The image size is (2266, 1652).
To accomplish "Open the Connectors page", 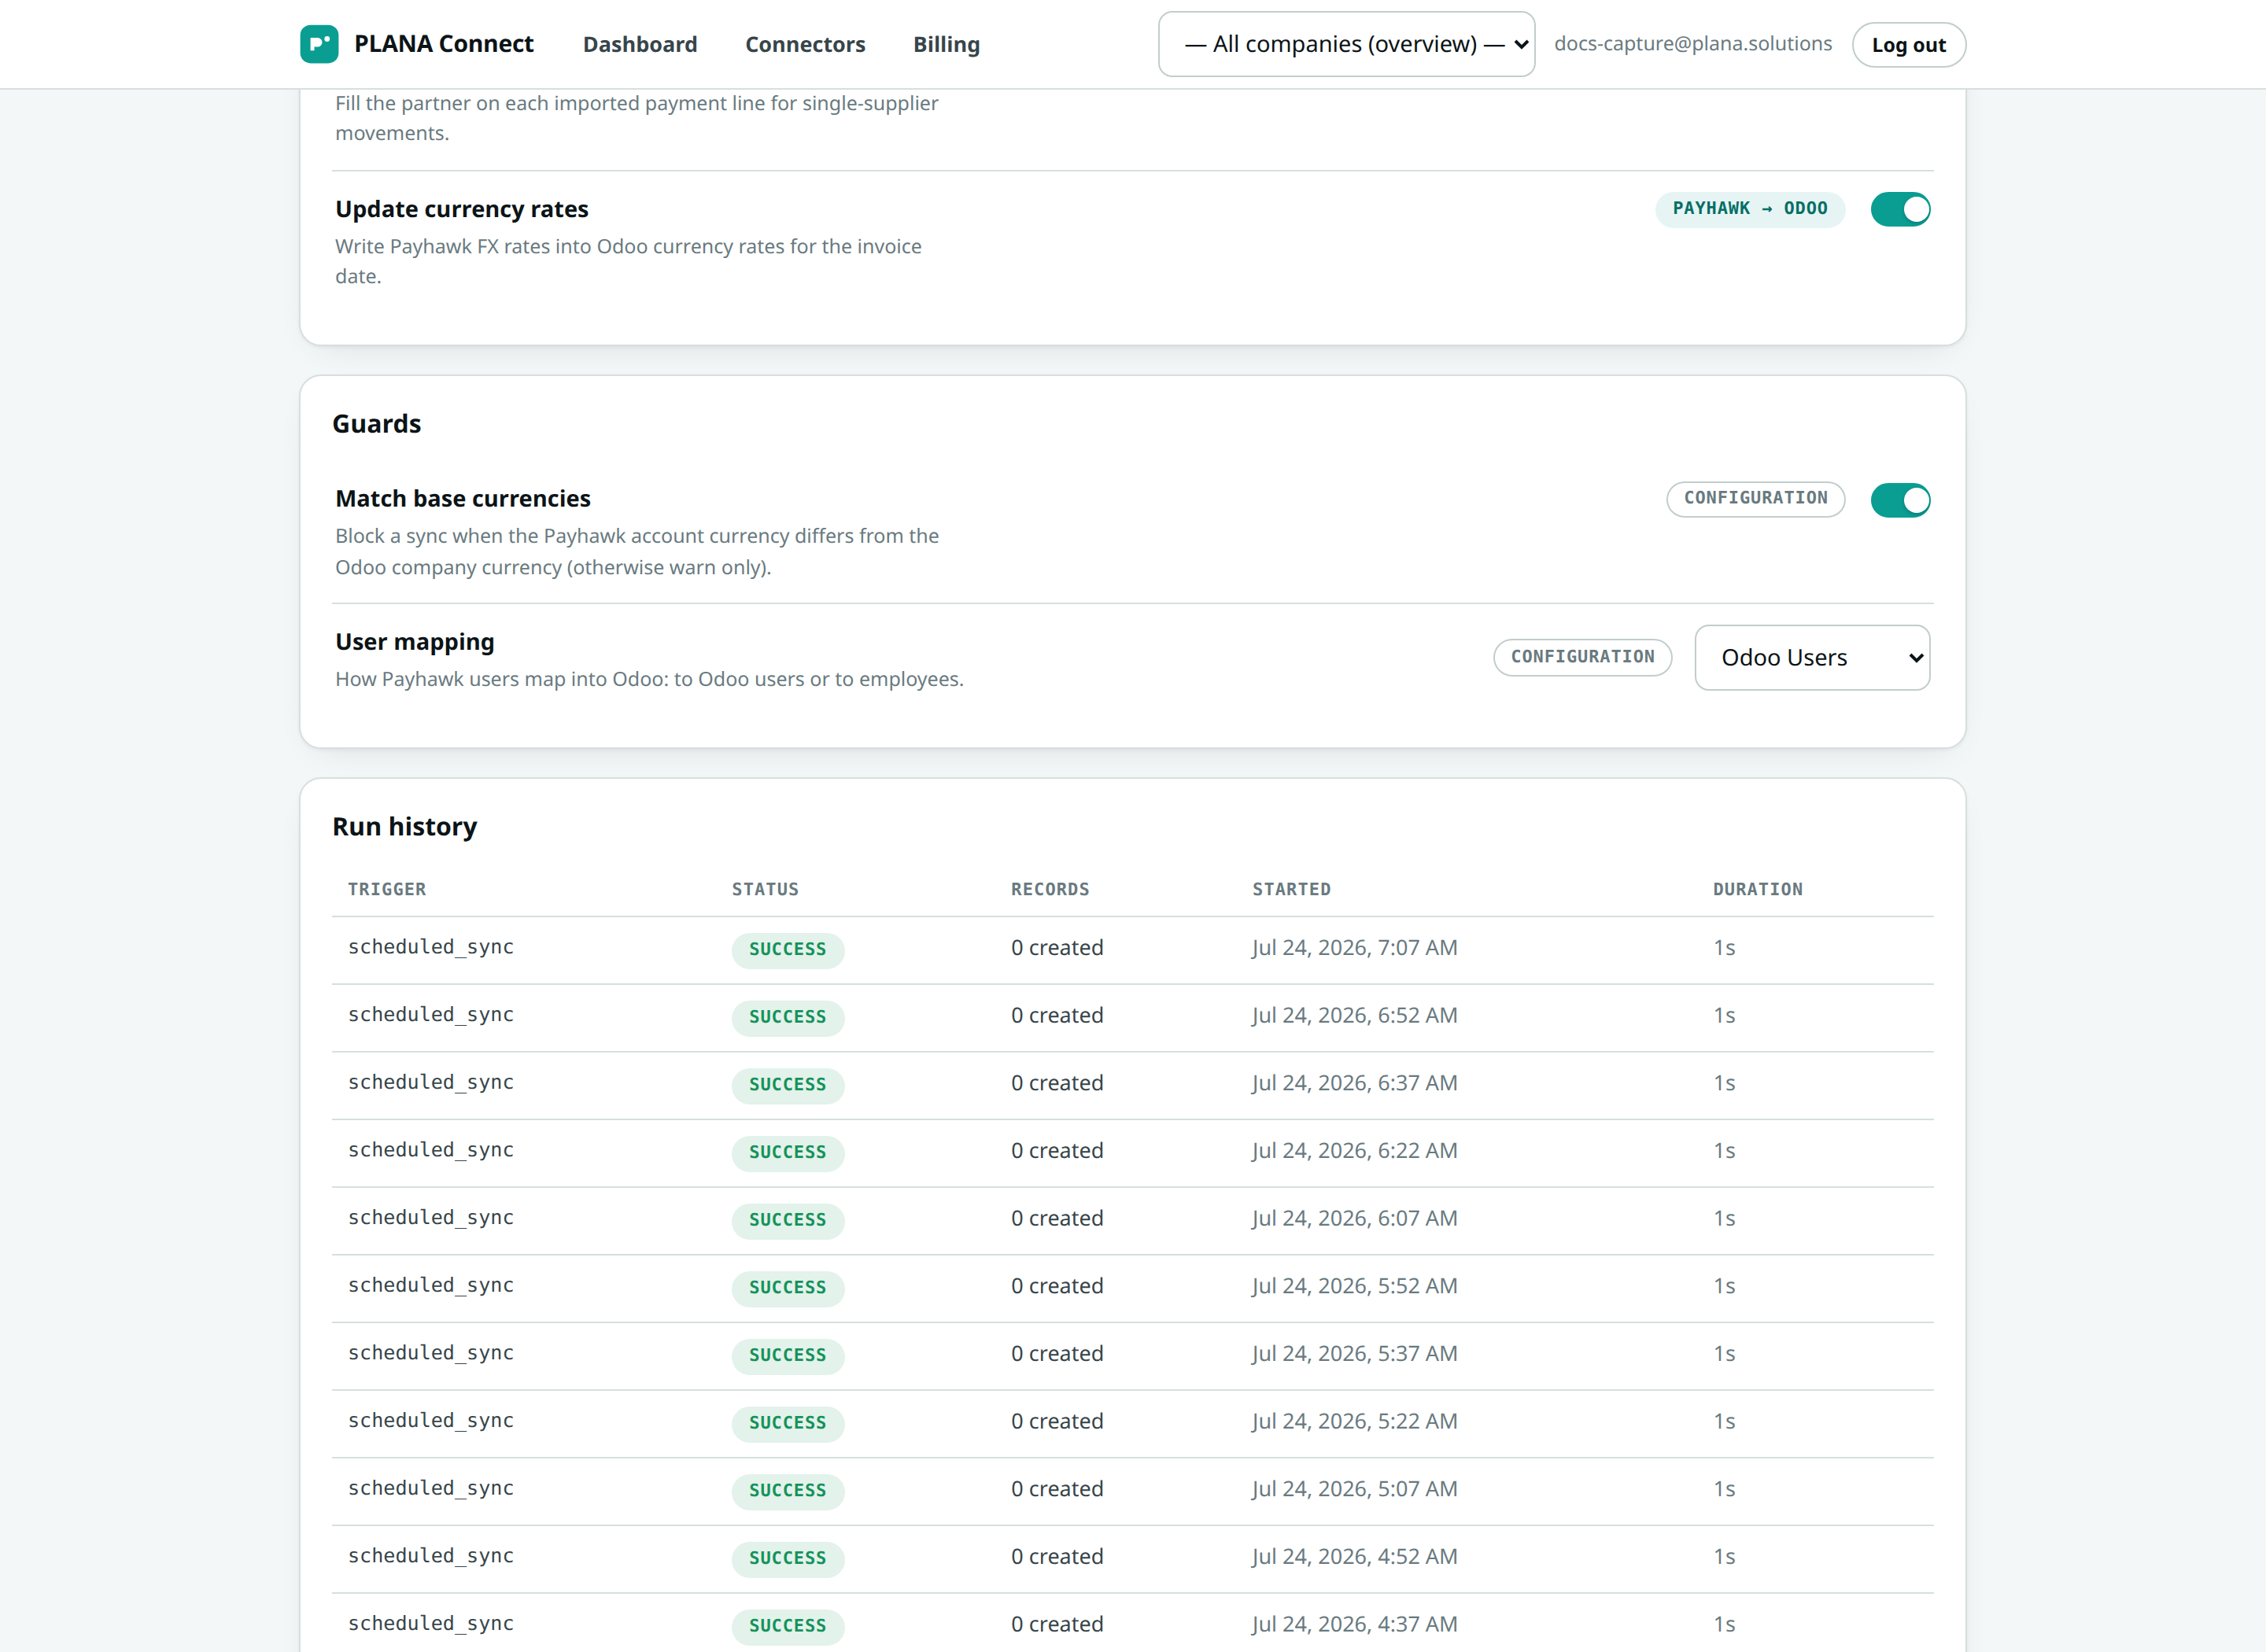I will tap(805, 44).
